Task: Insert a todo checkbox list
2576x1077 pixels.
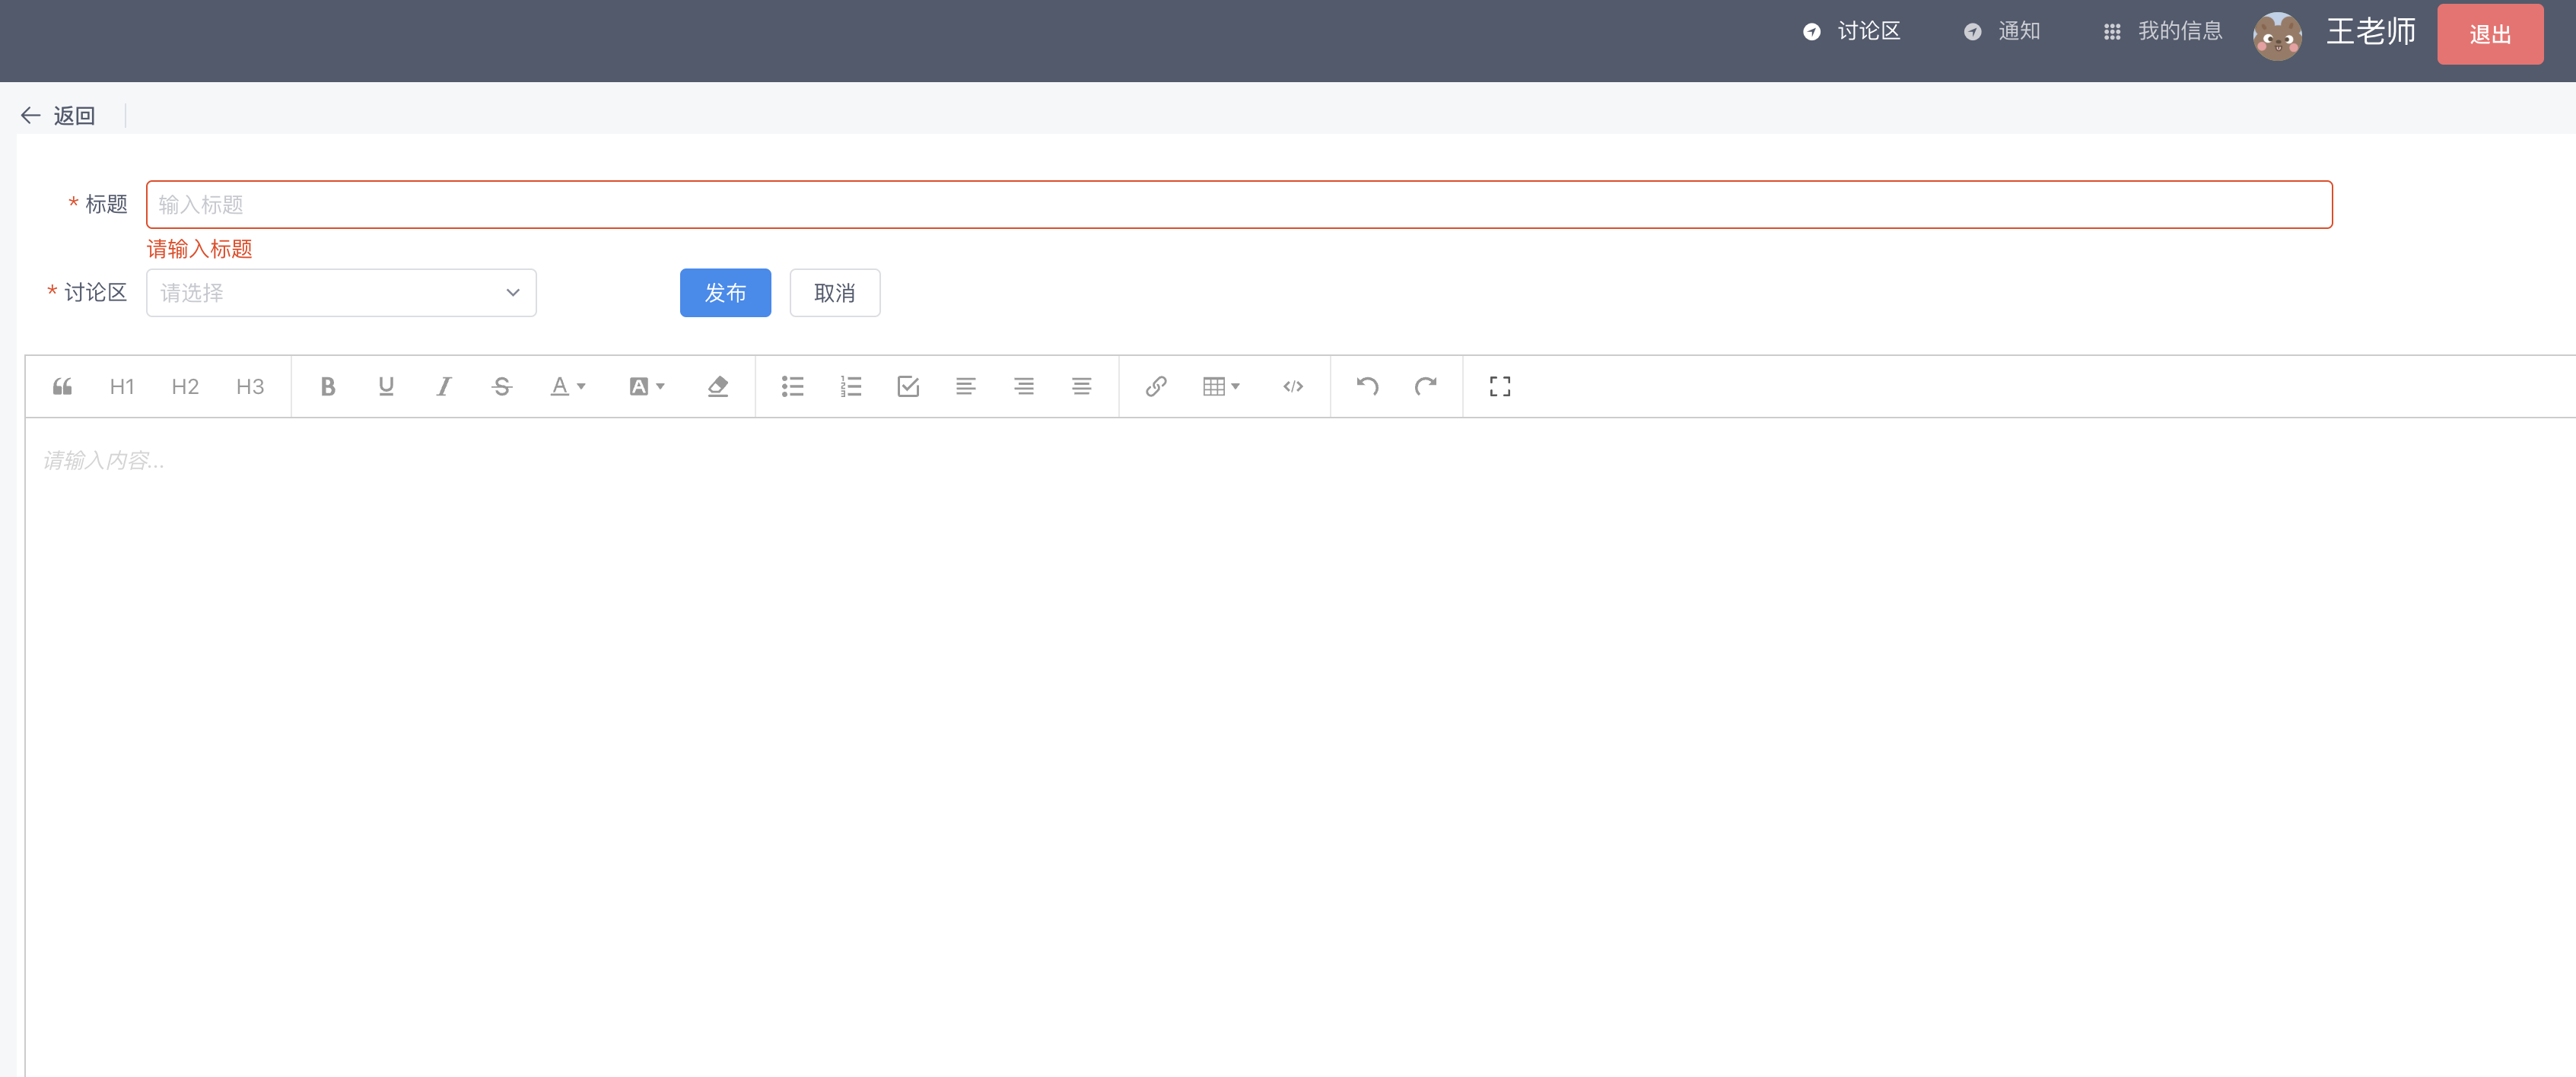Action: click(x=908, y=386)
